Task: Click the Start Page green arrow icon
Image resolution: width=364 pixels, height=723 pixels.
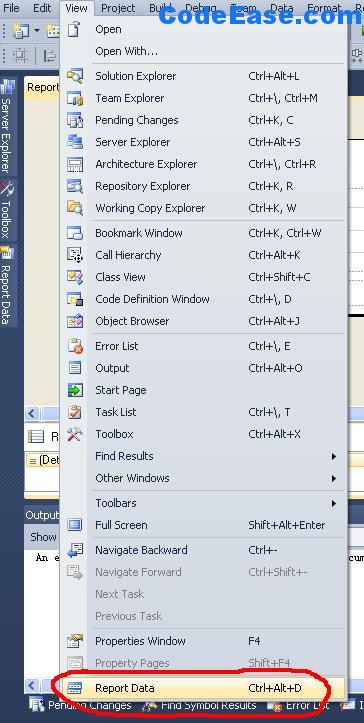Action: point(75,390)
